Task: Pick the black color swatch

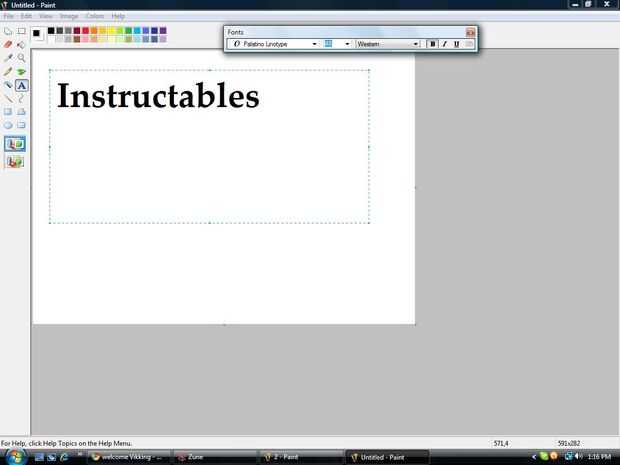Action: coord(51,30)
